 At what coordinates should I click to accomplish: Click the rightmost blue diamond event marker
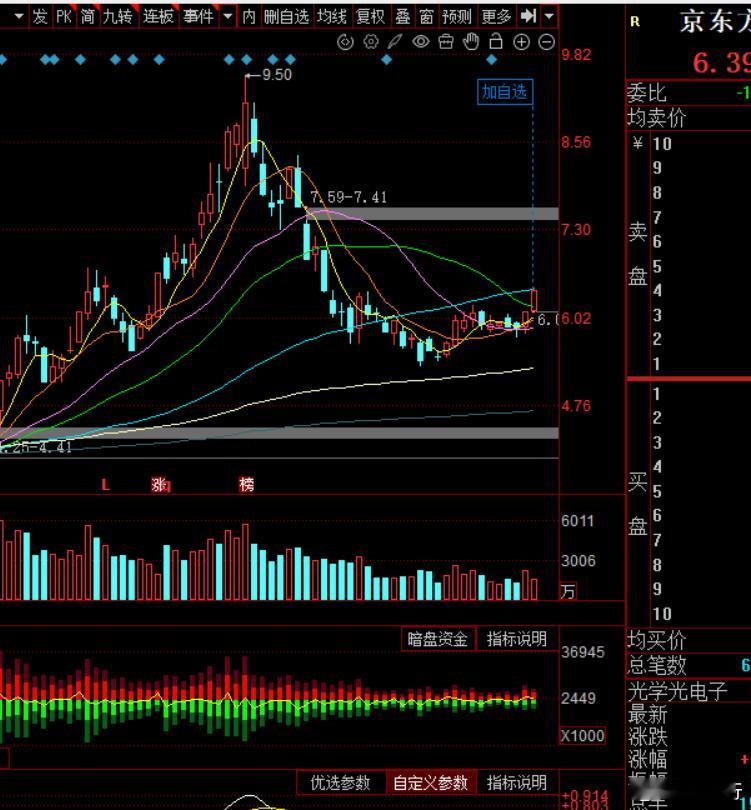pos(491,60)
